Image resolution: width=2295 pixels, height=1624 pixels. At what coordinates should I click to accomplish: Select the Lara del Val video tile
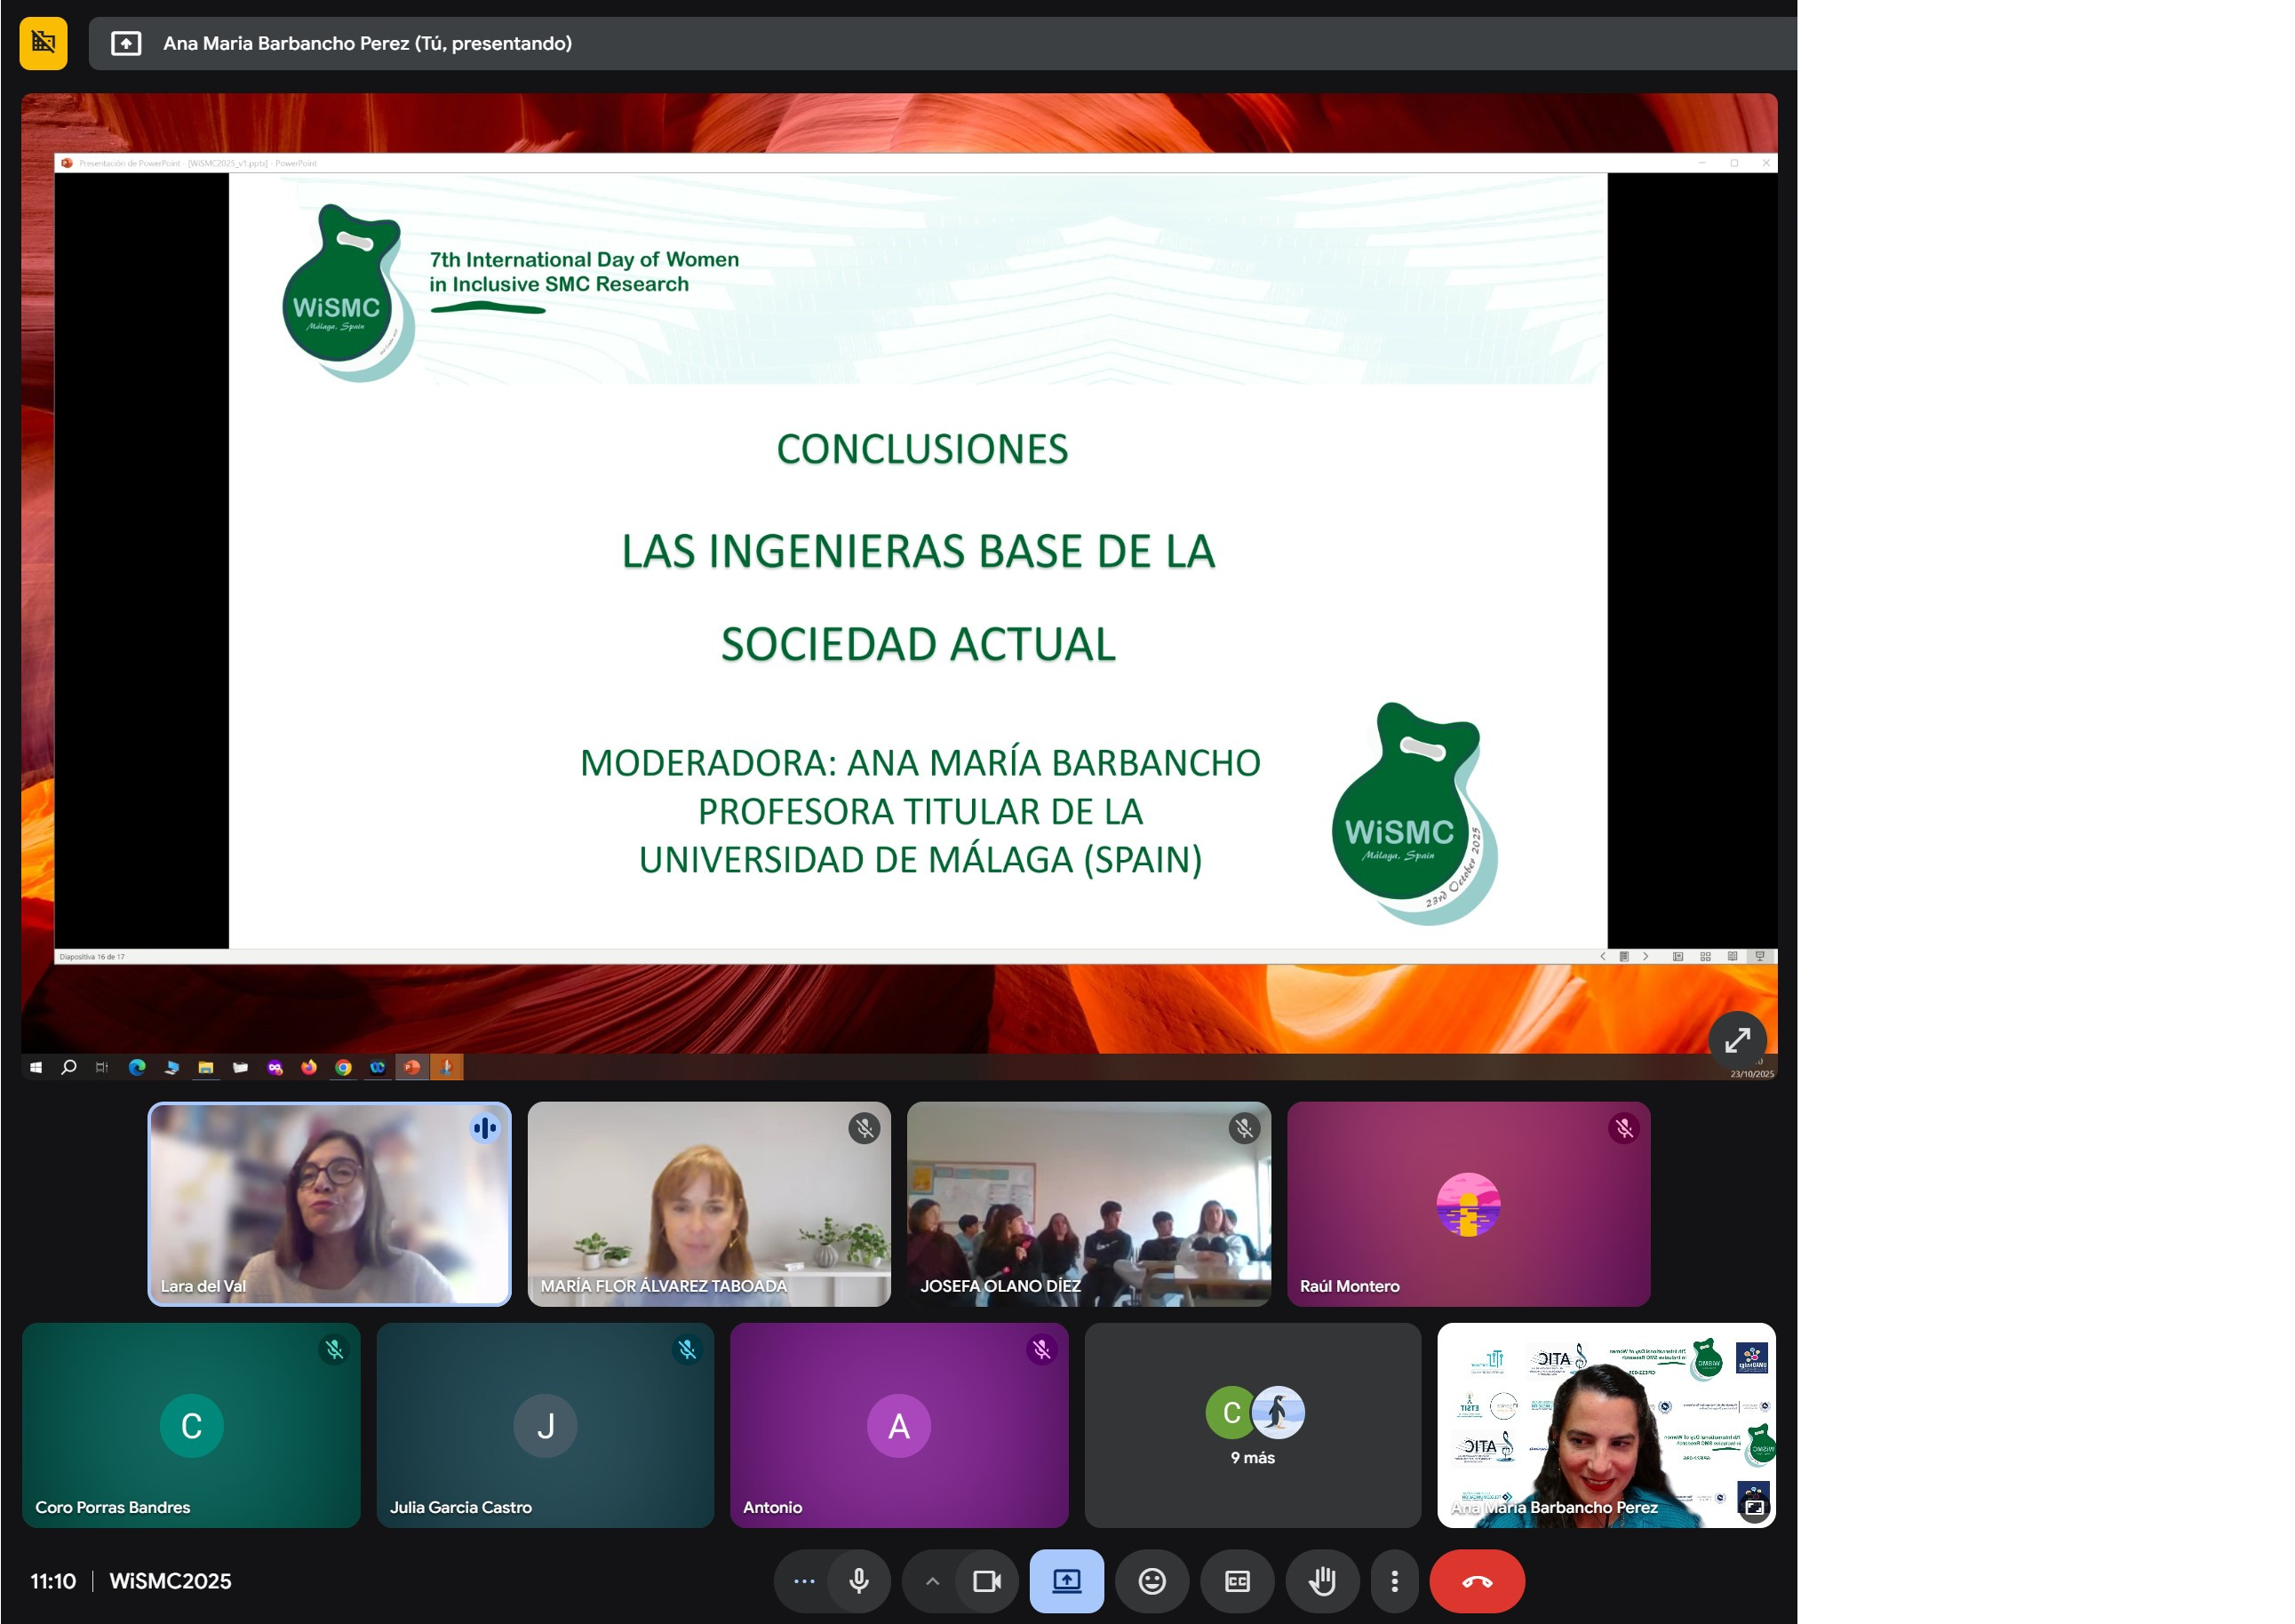pyautogui.click(x=329, y=1204)
